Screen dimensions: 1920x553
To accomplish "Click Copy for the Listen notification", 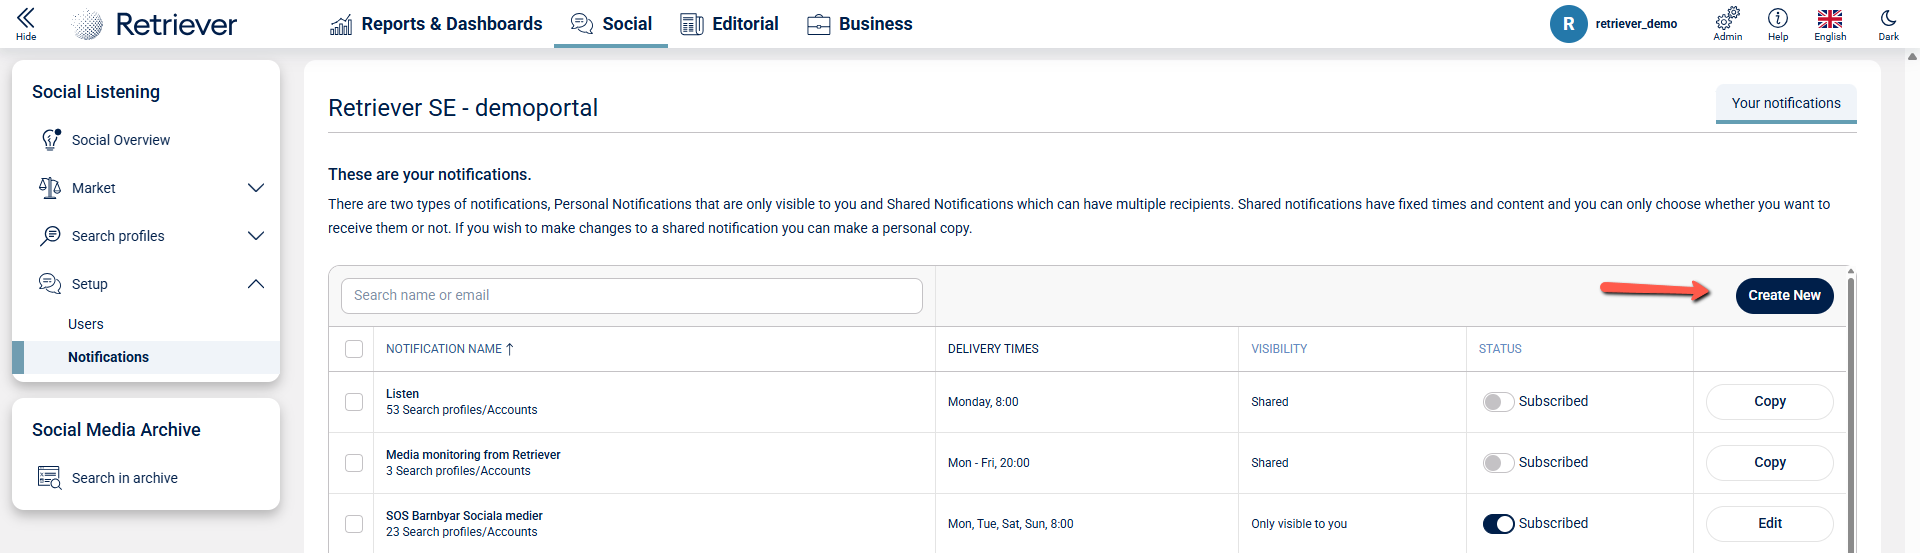I will pyautogui.click(x=1769, y=402).
